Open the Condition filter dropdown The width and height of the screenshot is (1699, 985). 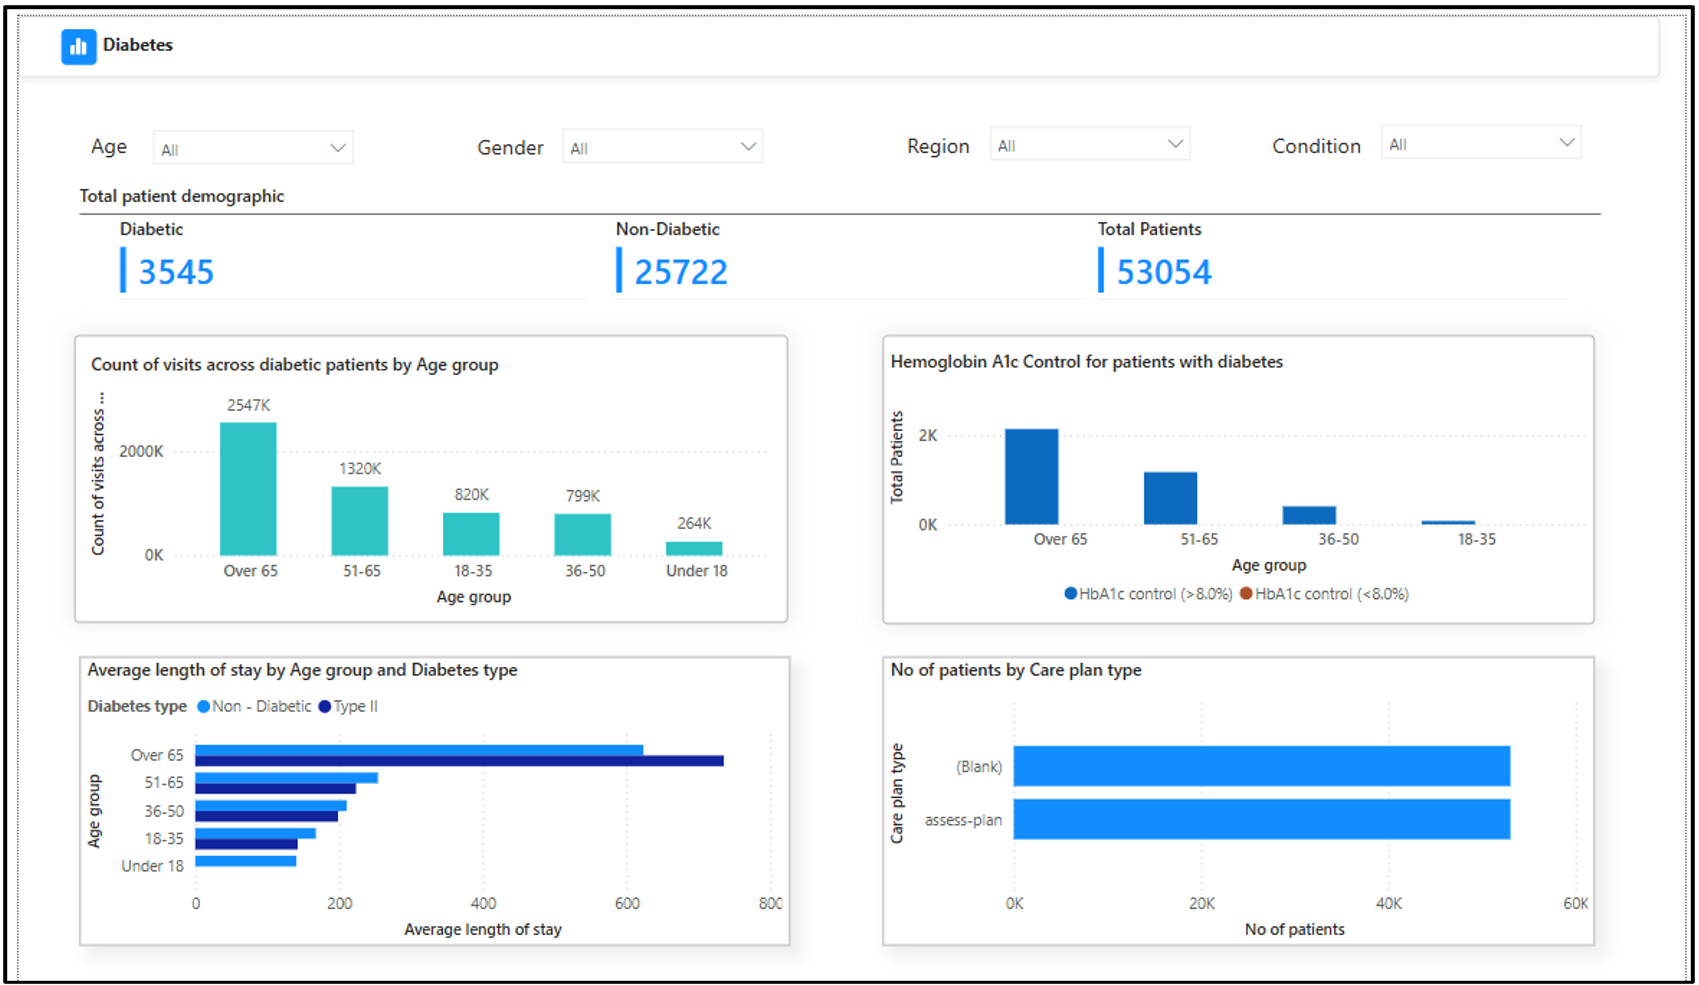point(1480,143)
